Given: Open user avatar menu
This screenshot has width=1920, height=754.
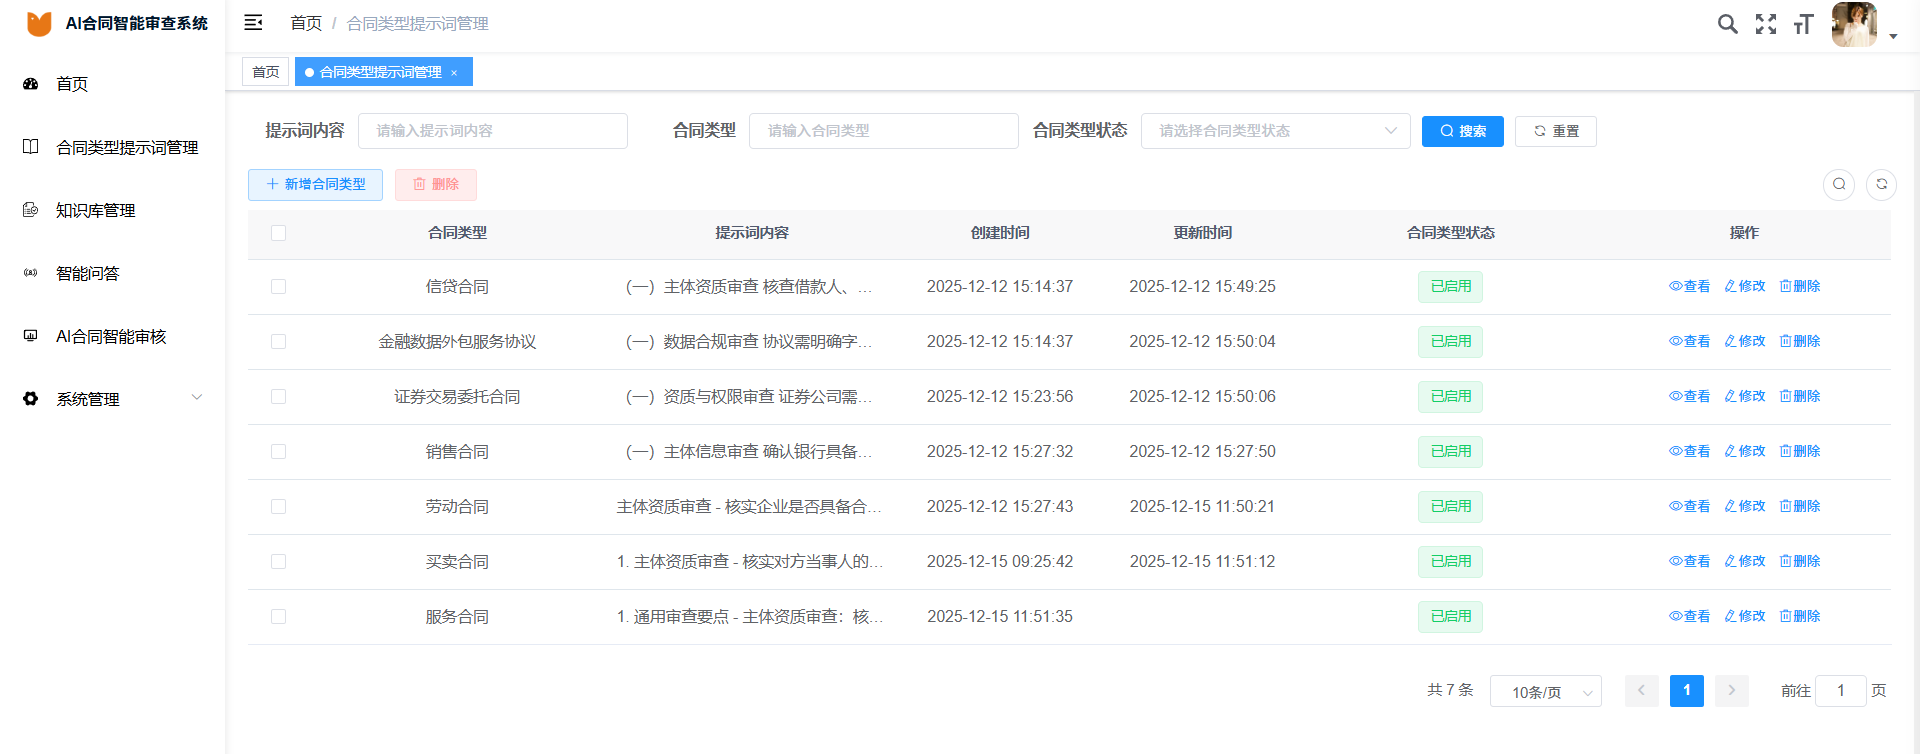Looking at the screenshot, I should 1854,24.
